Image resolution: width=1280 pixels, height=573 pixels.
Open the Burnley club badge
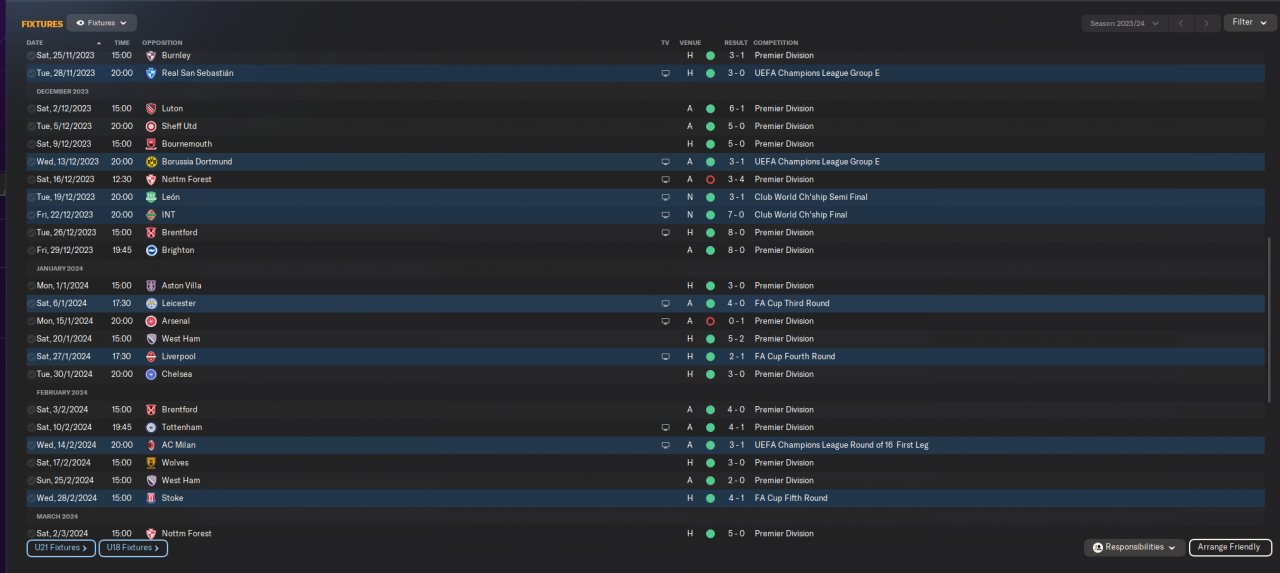point(151,56)
